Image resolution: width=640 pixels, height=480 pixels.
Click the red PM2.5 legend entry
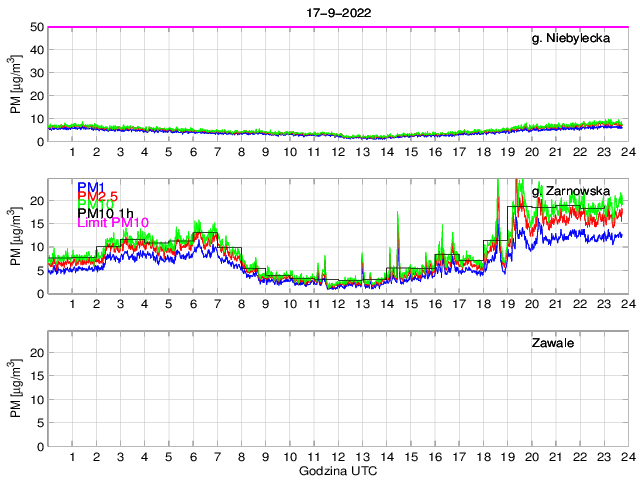click(96, 196)
